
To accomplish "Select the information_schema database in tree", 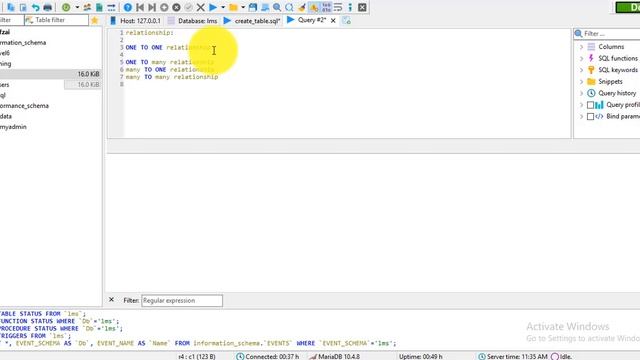I will point(23,42).
